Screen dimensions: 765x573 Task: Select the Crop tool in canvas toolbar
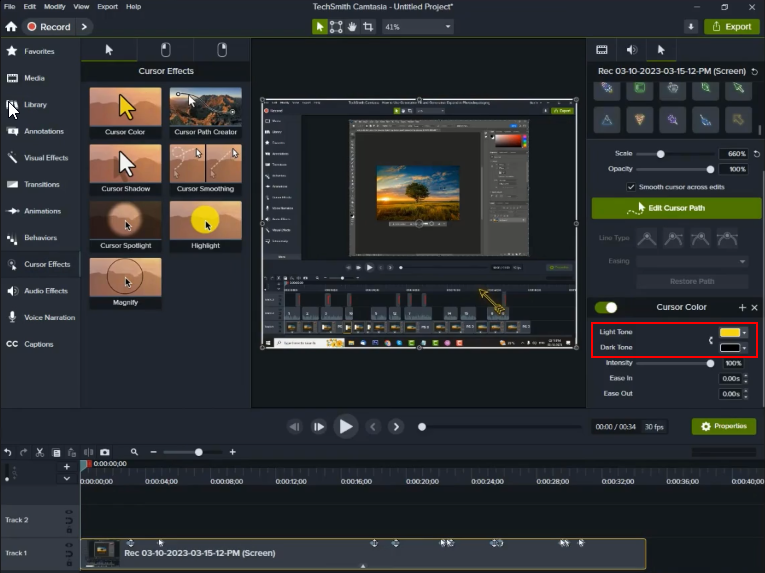[368, 27]
